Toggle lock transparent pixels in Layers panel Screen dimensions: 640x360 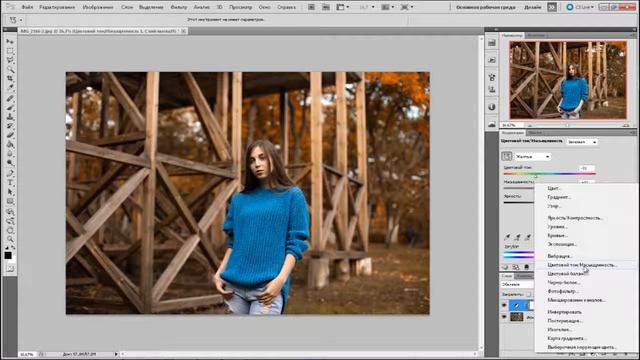tap(529, 294)
